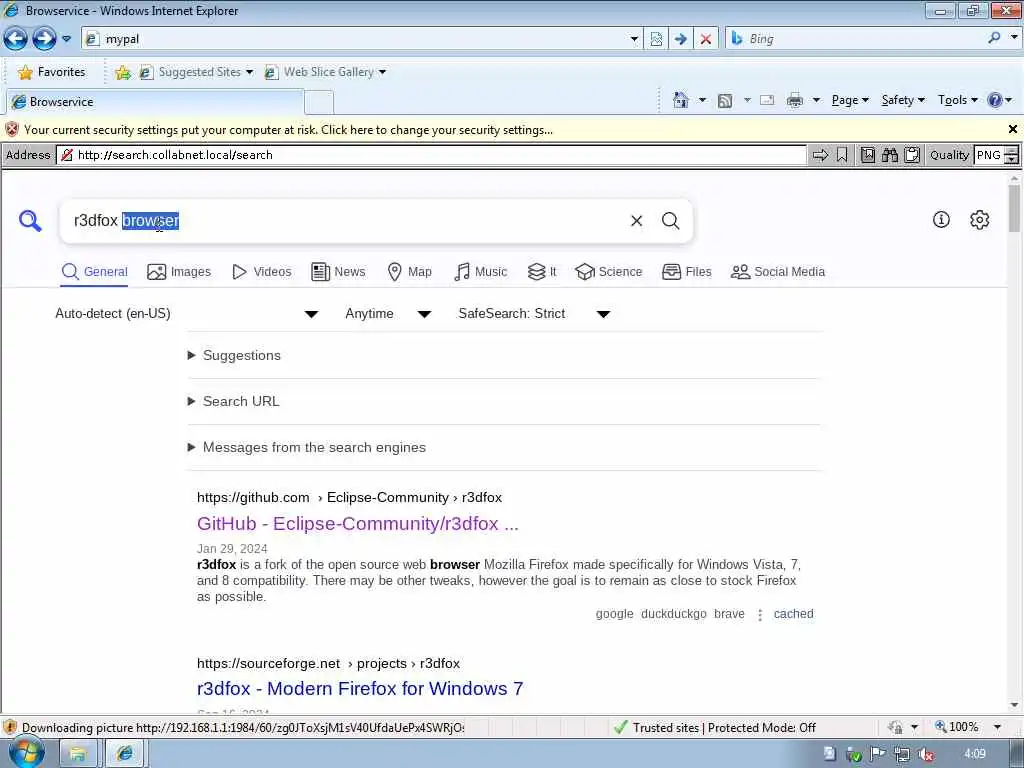Click the compatibility view icon in address bar
1024x768 pixels.
(656, 39)
